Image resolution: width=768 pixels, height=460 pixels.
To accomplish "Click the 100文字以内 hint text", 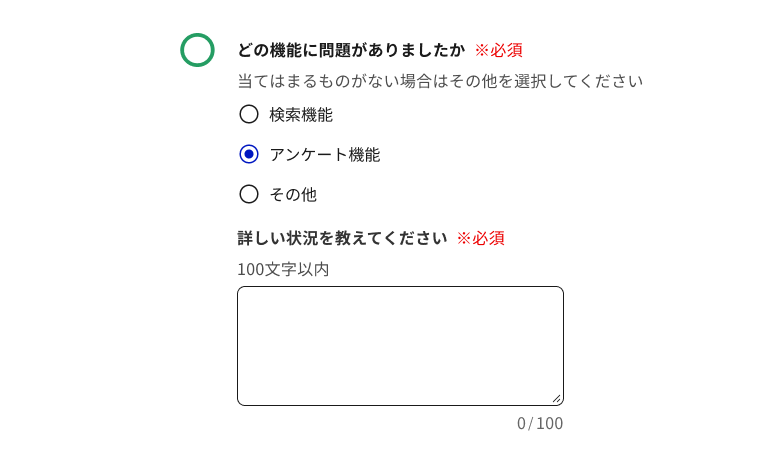I will click(283, 269).
